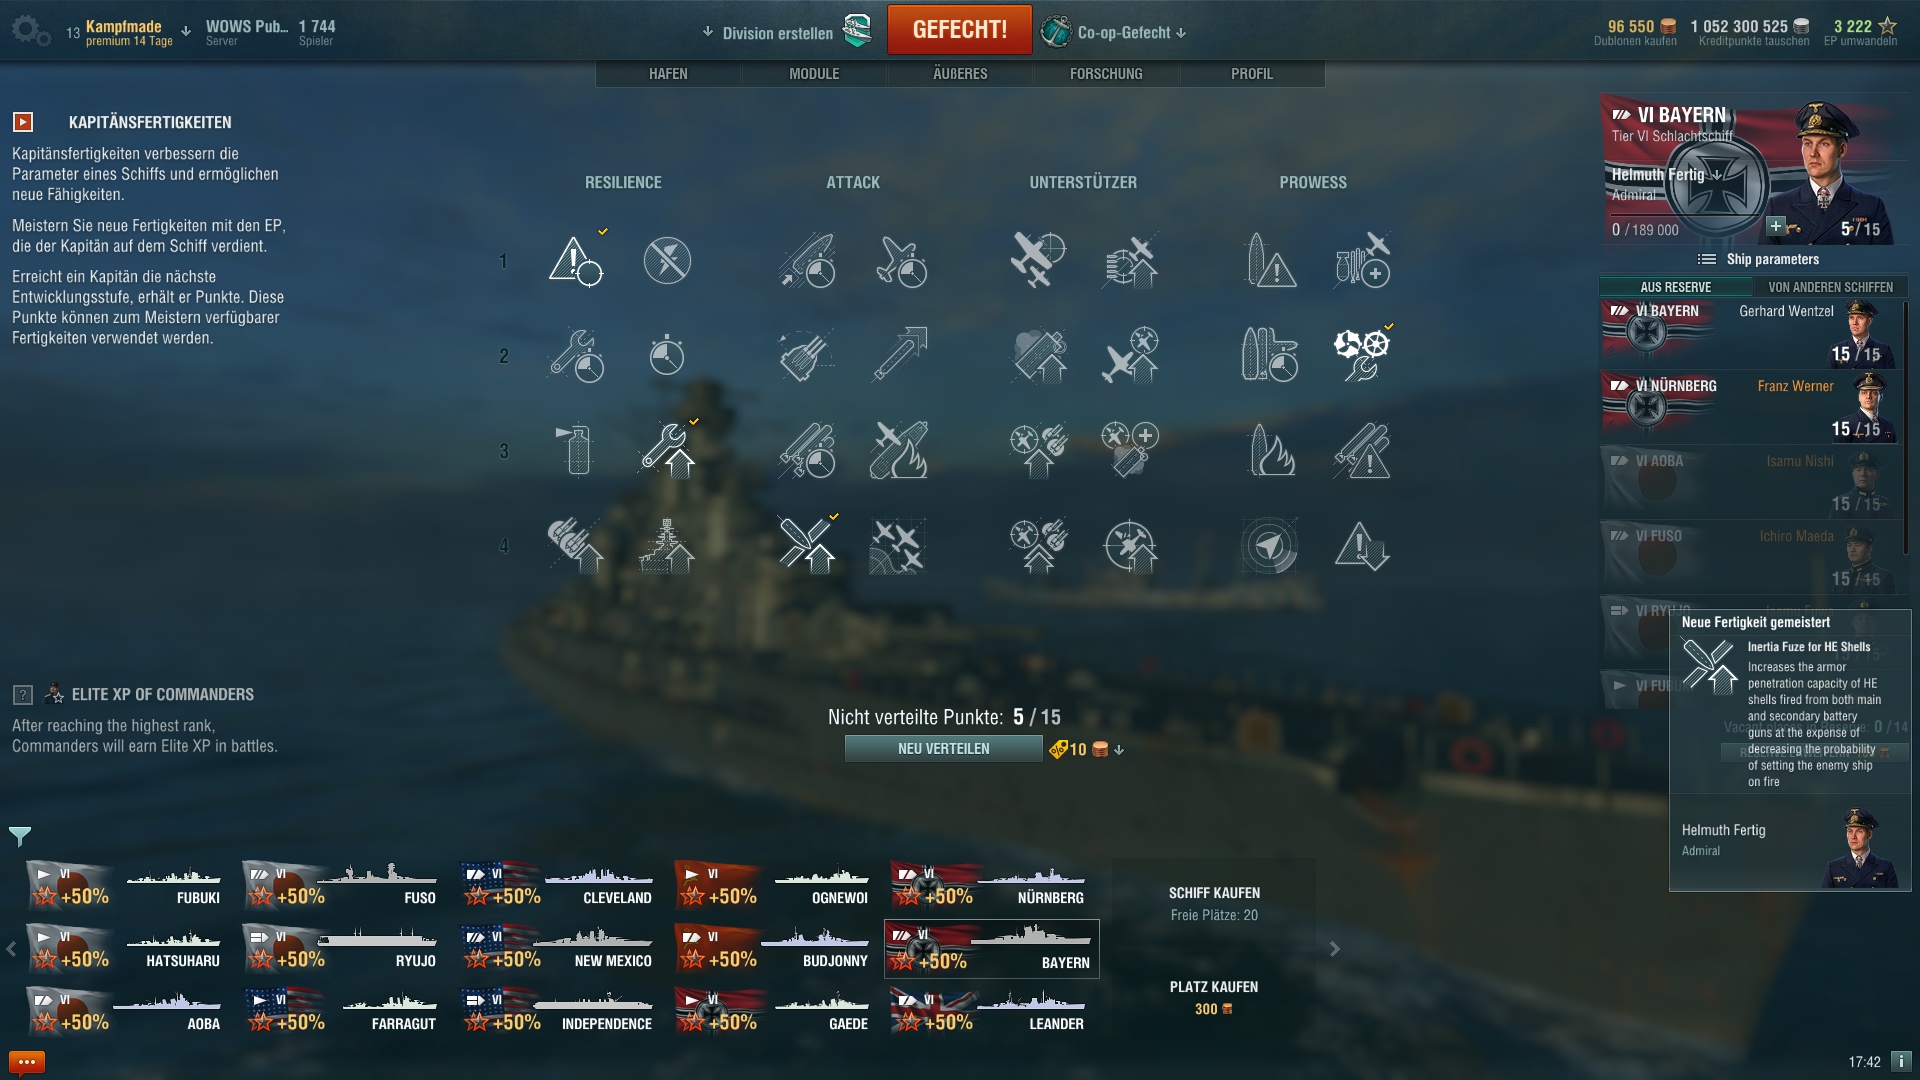The width and height of the screenshot is (1920, 1080).
Task: Toggle the Inertia Fuze for HE Shells skill
Action: [807, 544]
